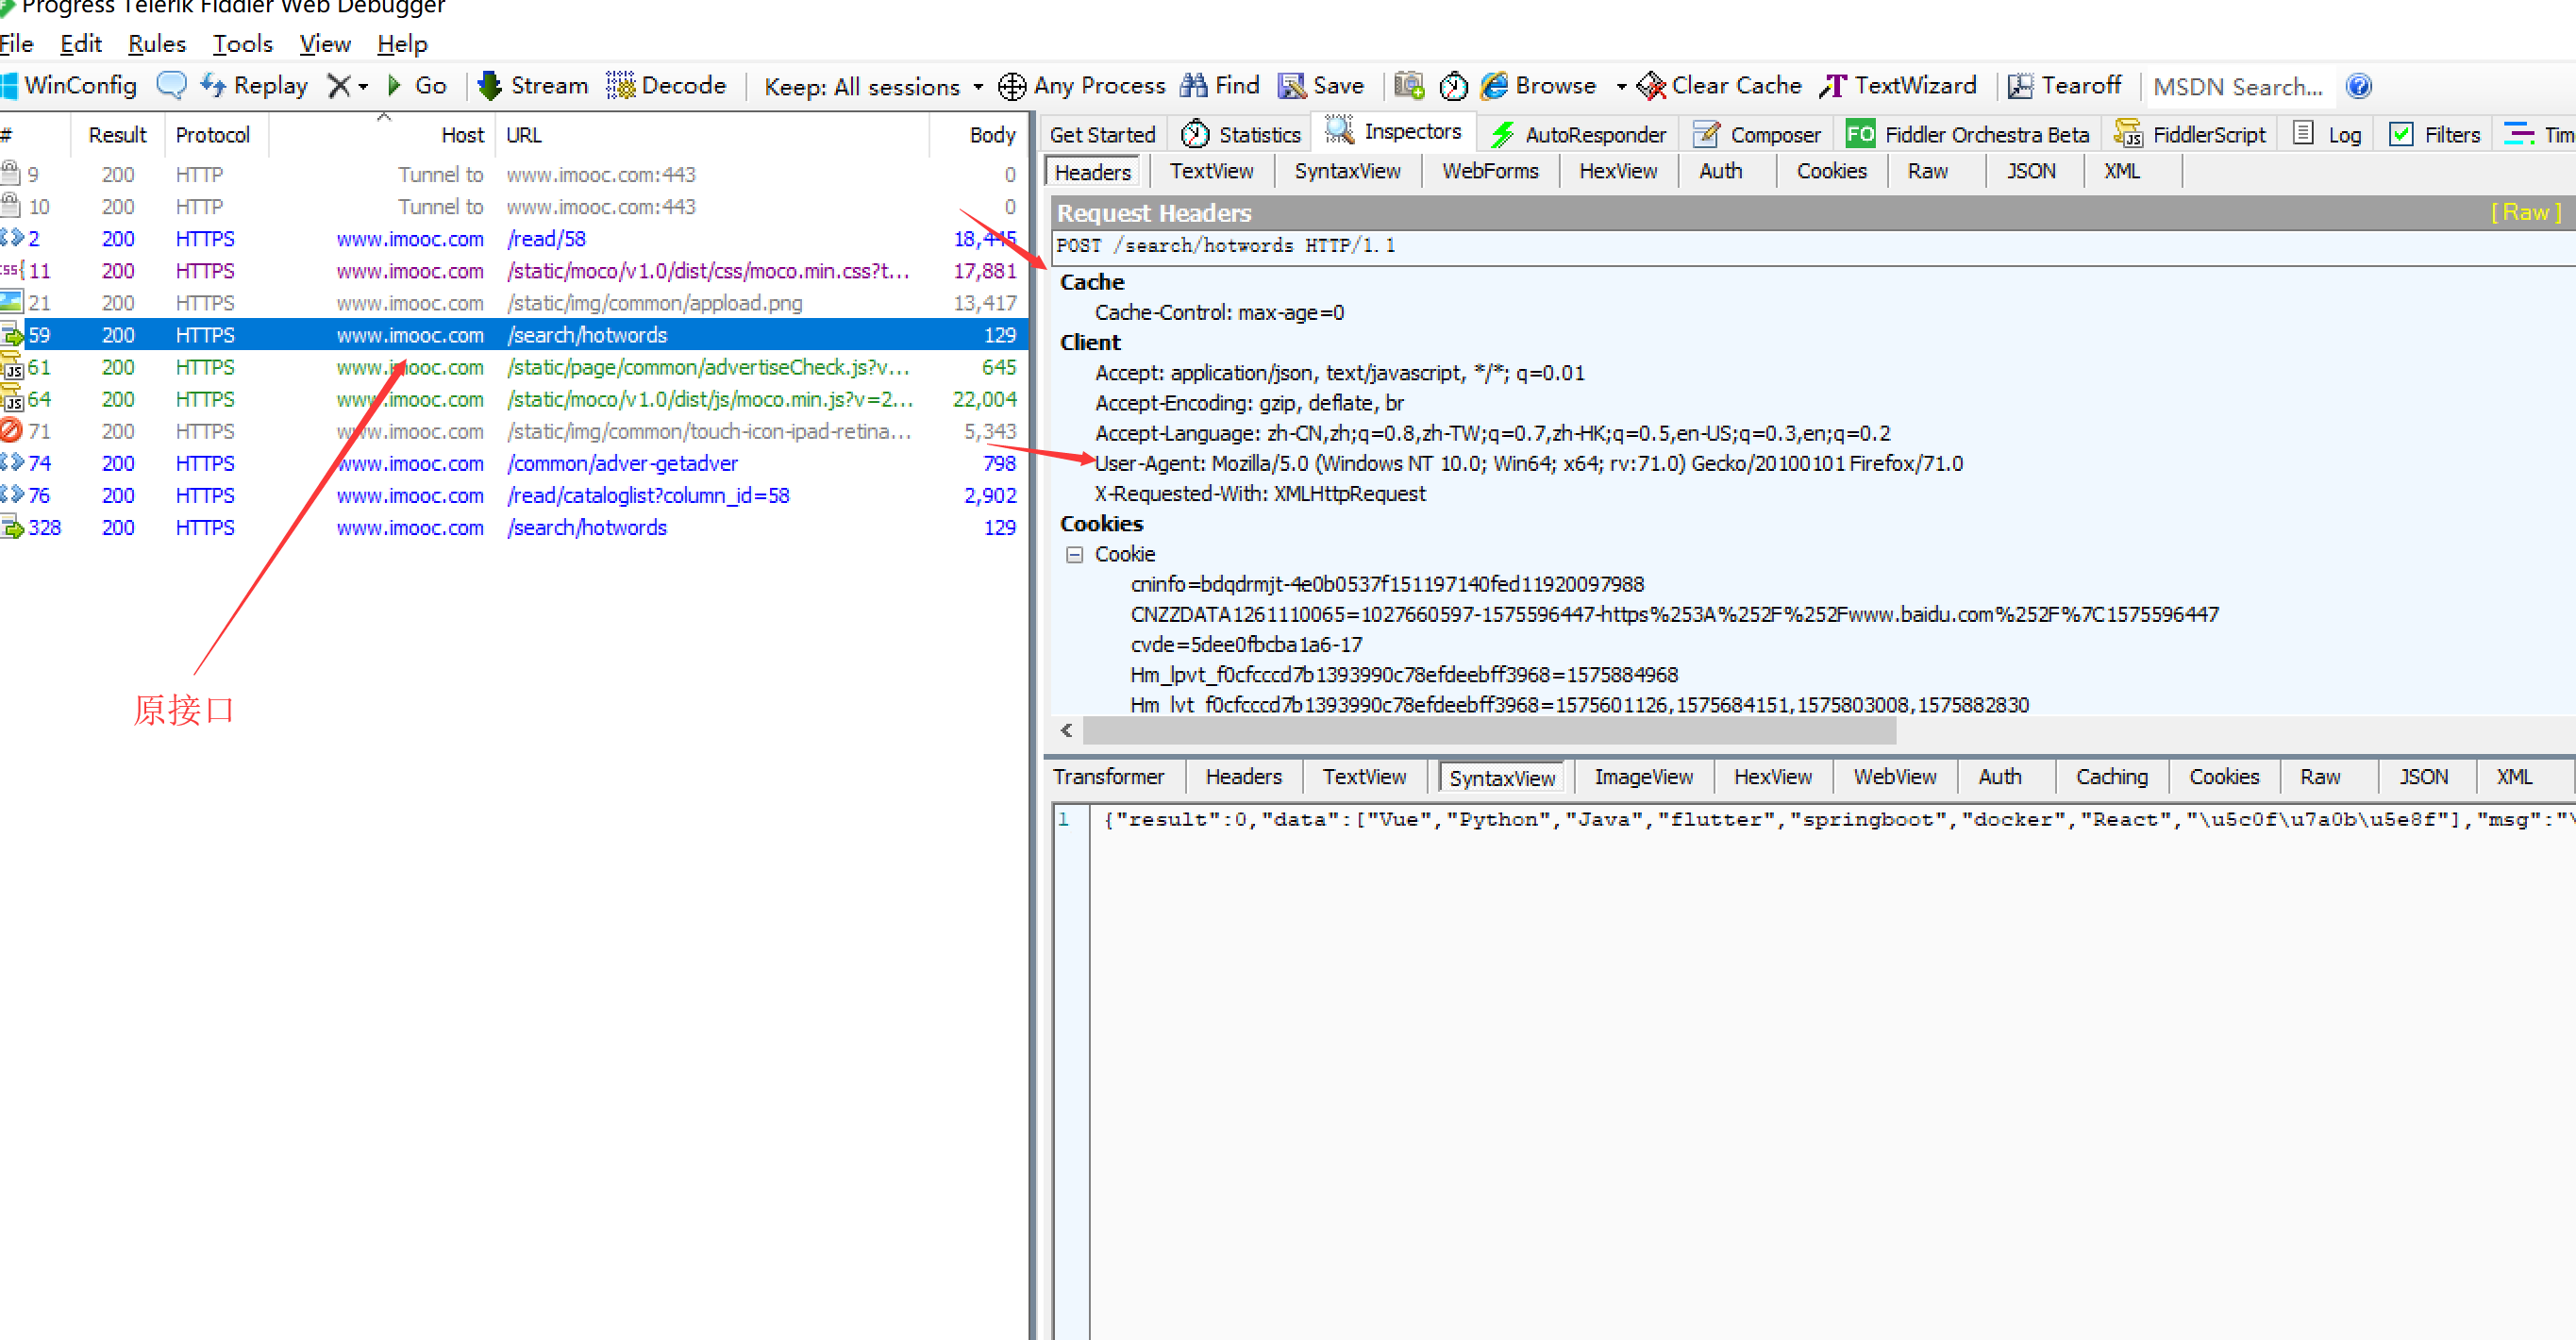
Task: Click the camera screenshot icon
Action: 1409,86
